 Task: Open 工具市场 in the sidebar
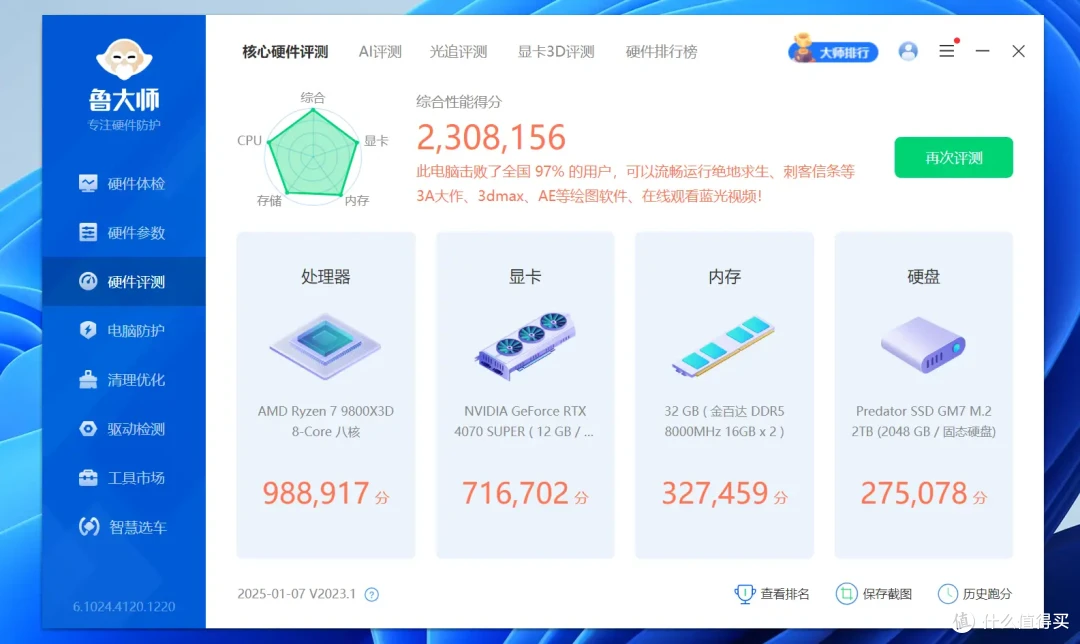(124, 478)
